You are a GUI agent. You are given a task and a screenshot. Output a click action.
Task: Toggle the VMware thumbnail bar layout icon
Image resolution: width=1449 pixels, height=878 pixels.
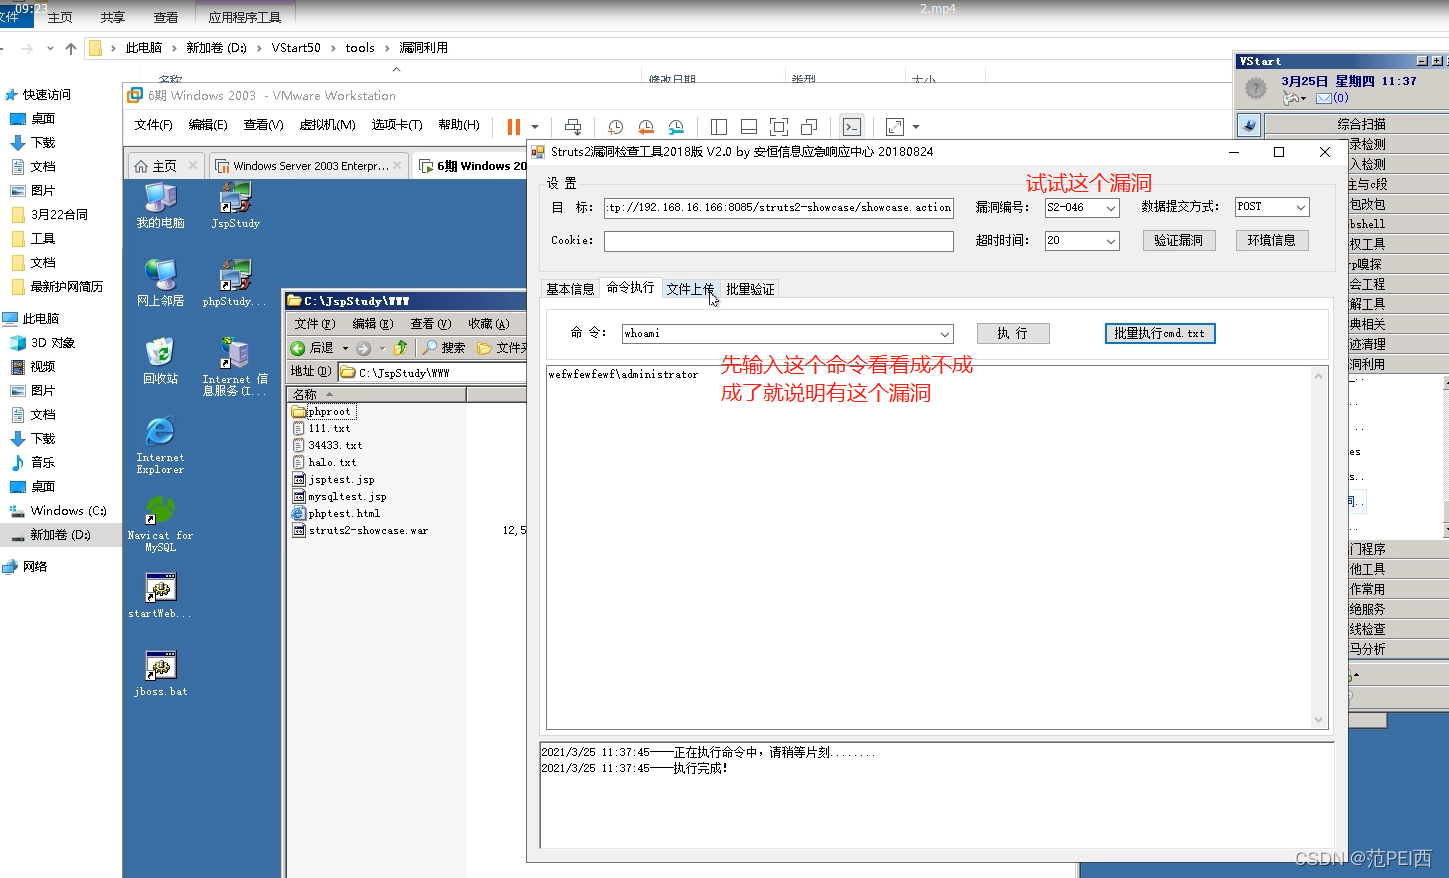749,127
